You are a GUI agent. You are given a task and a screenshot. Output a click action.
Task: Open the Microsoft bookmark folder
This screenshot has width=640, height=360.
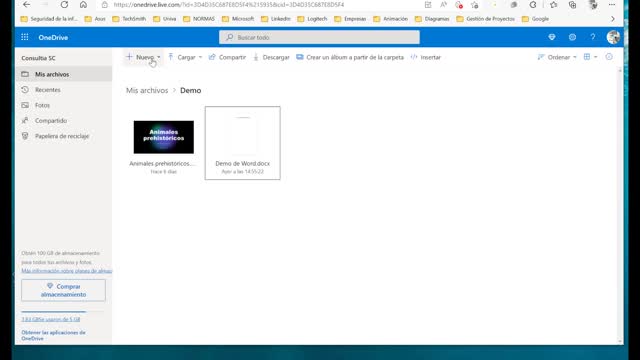point(238,19)
